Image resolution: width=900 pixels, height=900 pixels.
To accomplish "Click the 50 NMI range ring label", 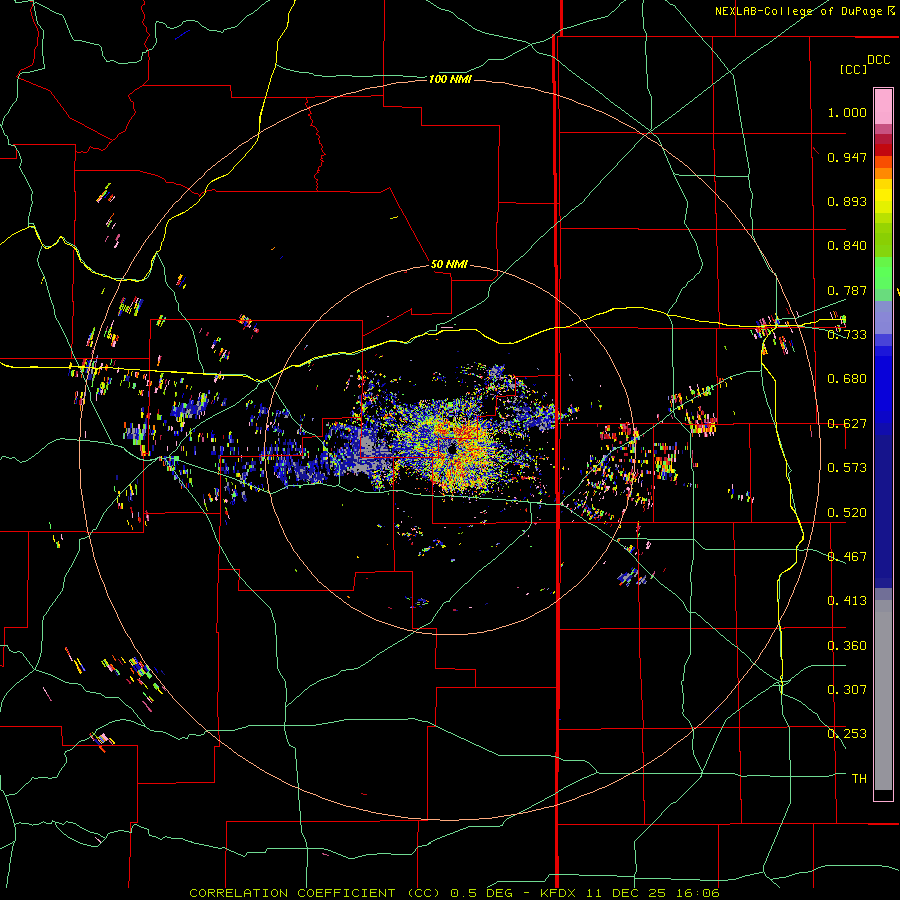I will (x=449, y=264).
